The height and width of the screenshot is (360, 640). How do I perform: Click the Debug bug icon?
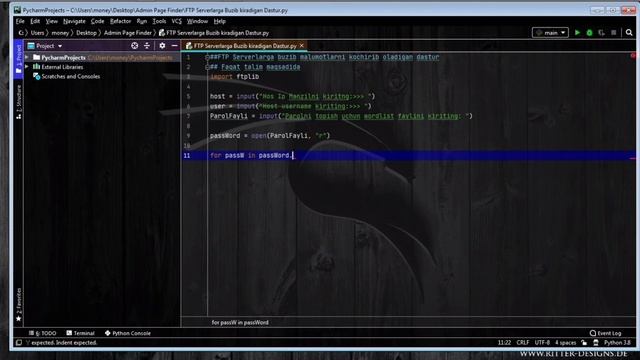589,33
